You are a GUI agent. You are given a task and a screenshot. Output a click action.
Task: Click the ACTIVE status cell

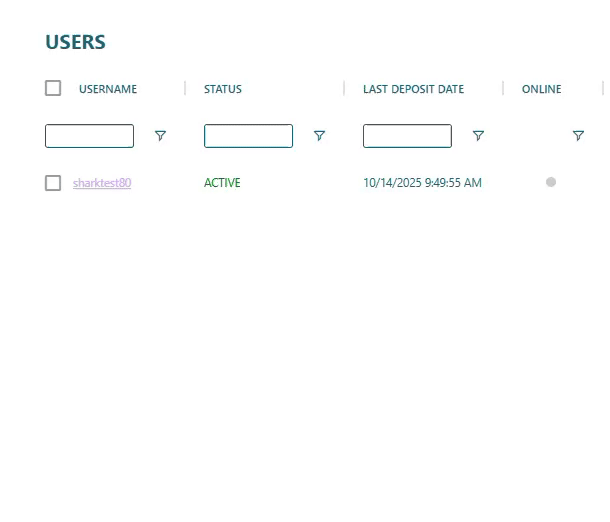pos(222,183)
